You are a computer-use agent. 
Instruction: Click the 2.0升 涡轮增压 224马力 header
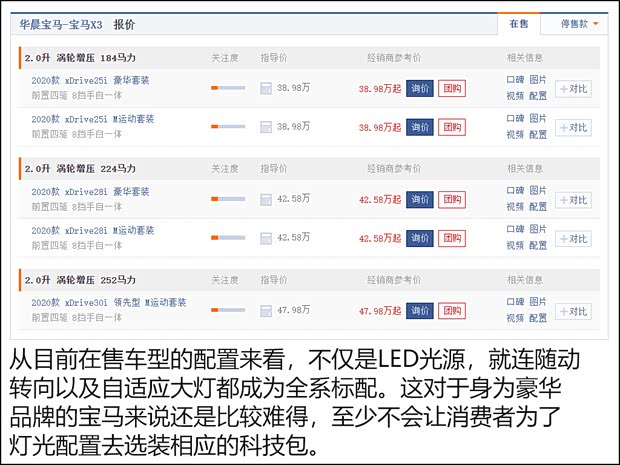click(x=80, y=169)
